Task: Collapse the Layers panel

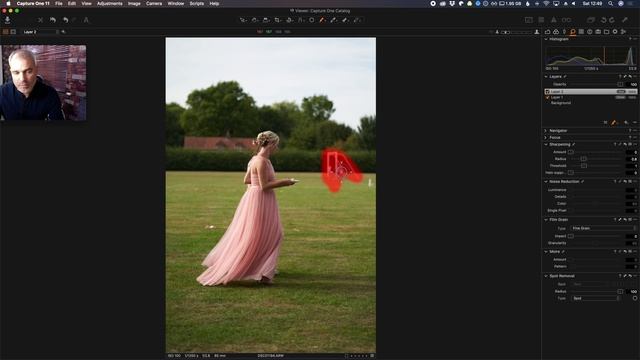Action: point(546,77)
